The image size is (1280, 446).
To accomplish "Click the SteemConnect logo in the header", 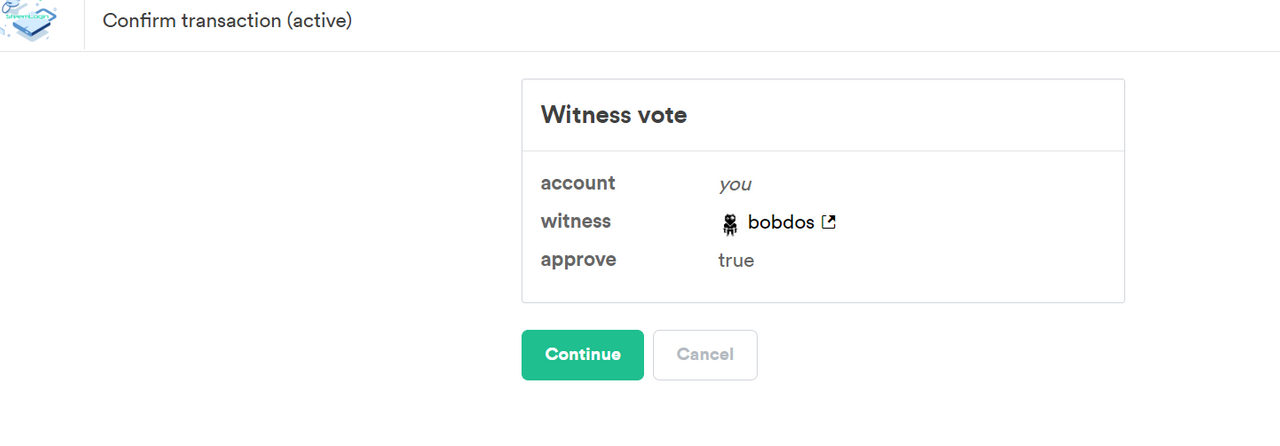I will (x=30, y=21).
